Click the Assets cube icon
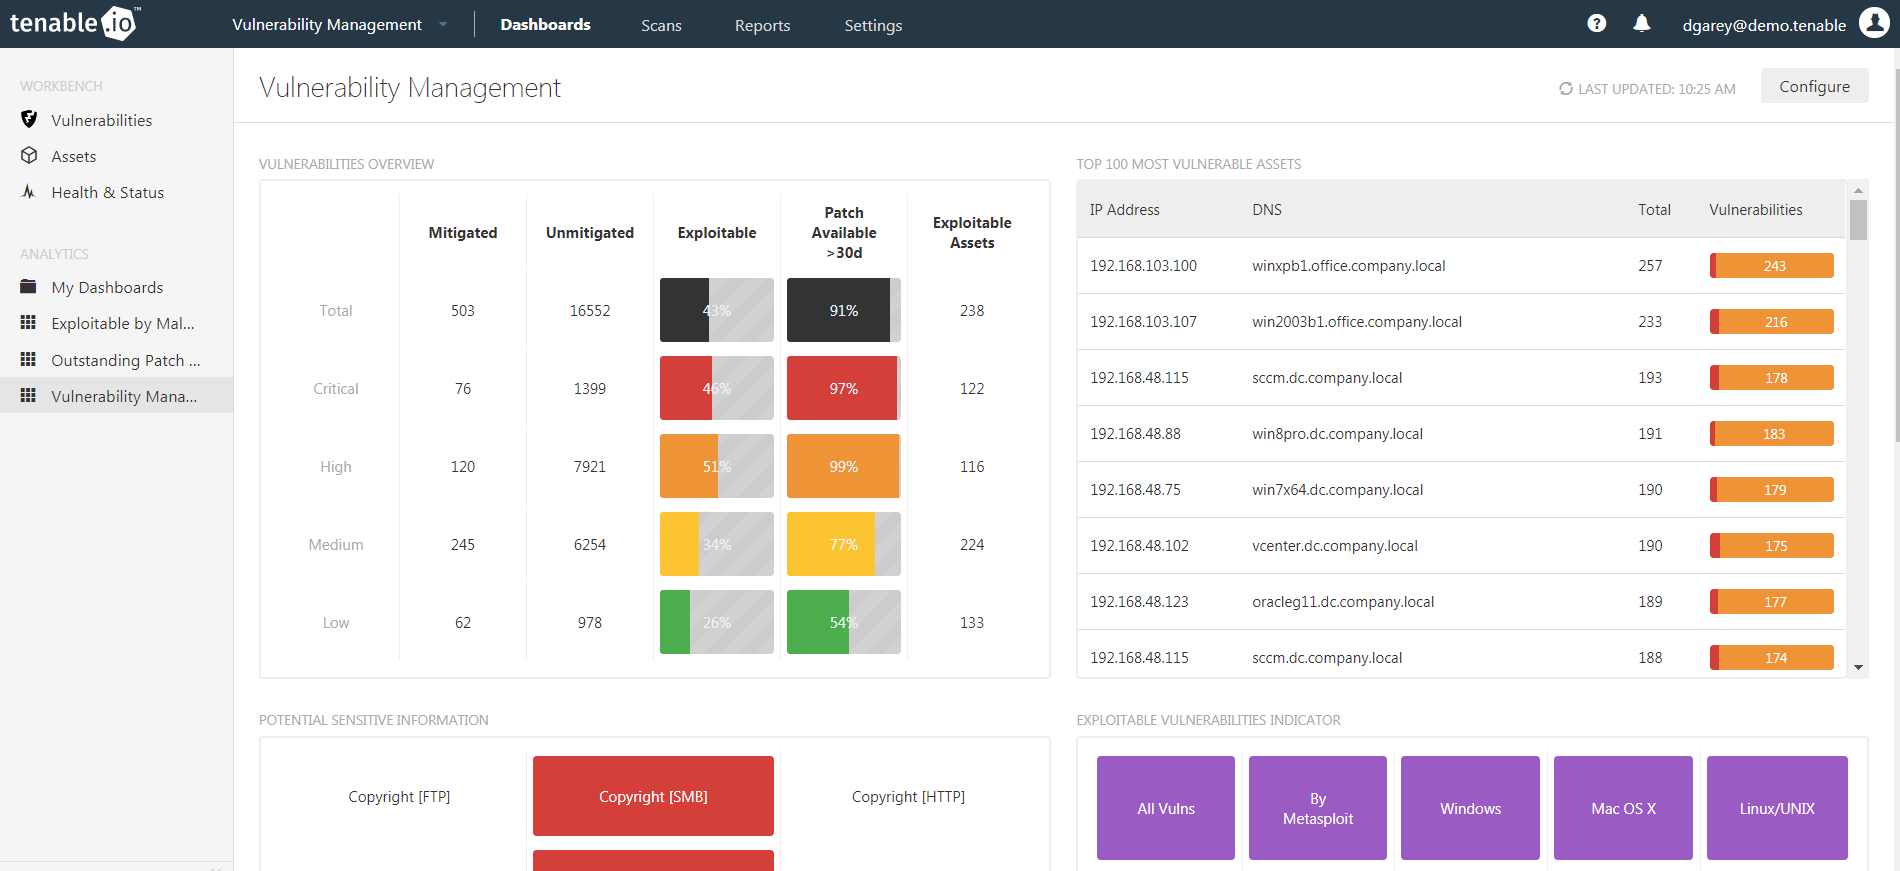 pyautogui.click(x=29, y=155)
